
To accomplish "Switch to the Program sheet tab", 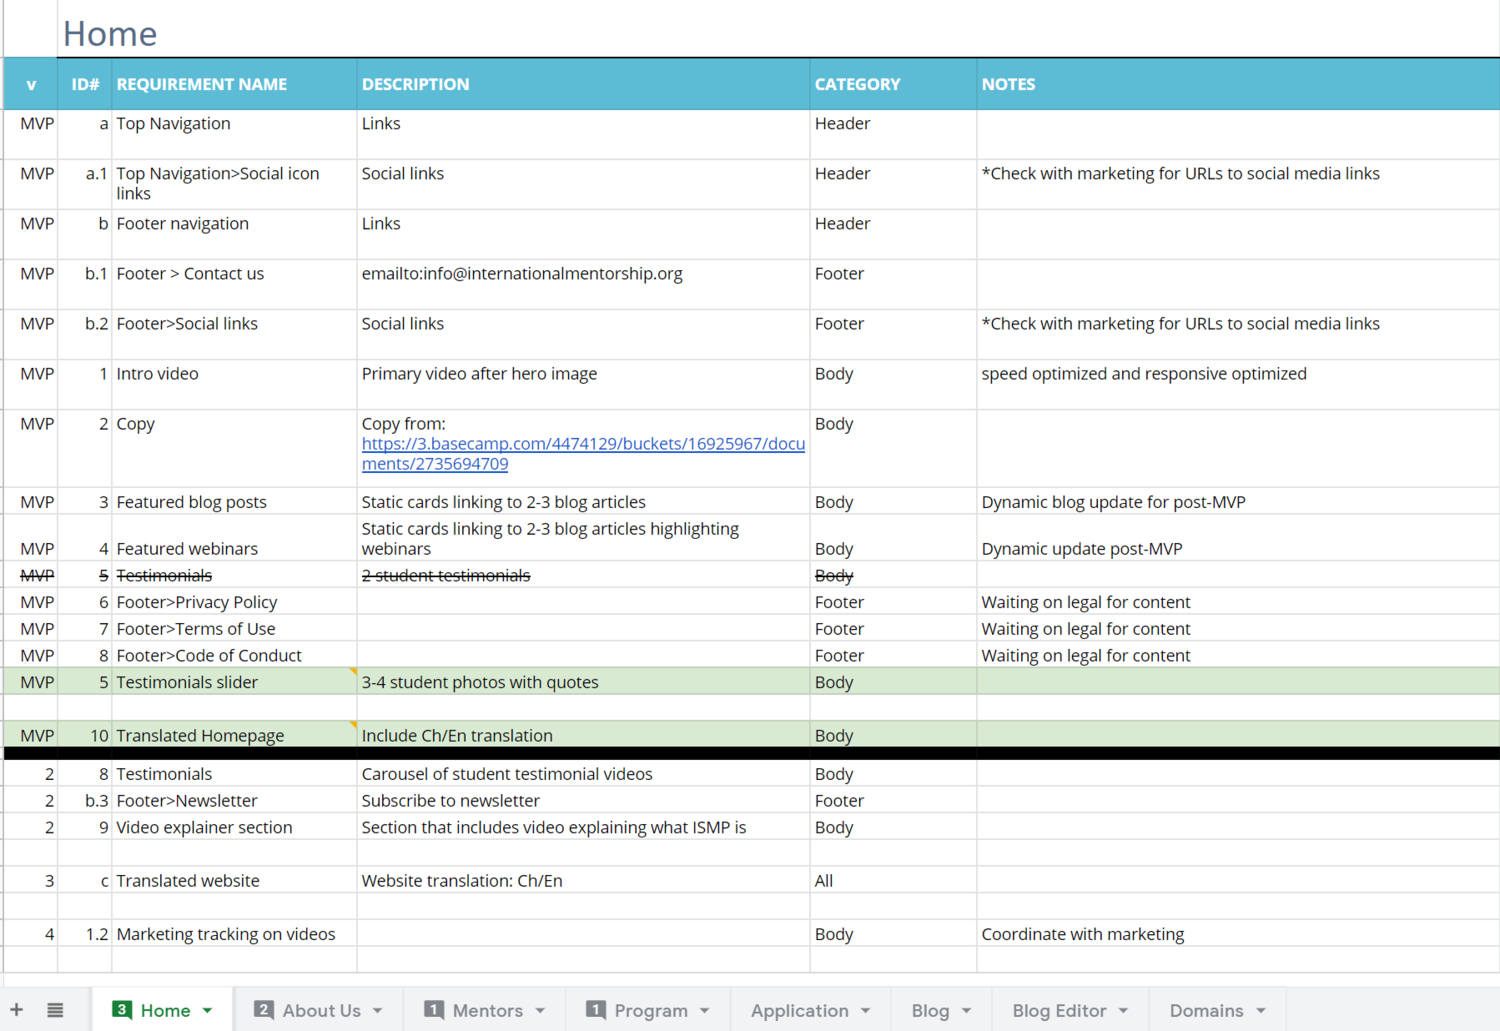I will click(648, 1010).
